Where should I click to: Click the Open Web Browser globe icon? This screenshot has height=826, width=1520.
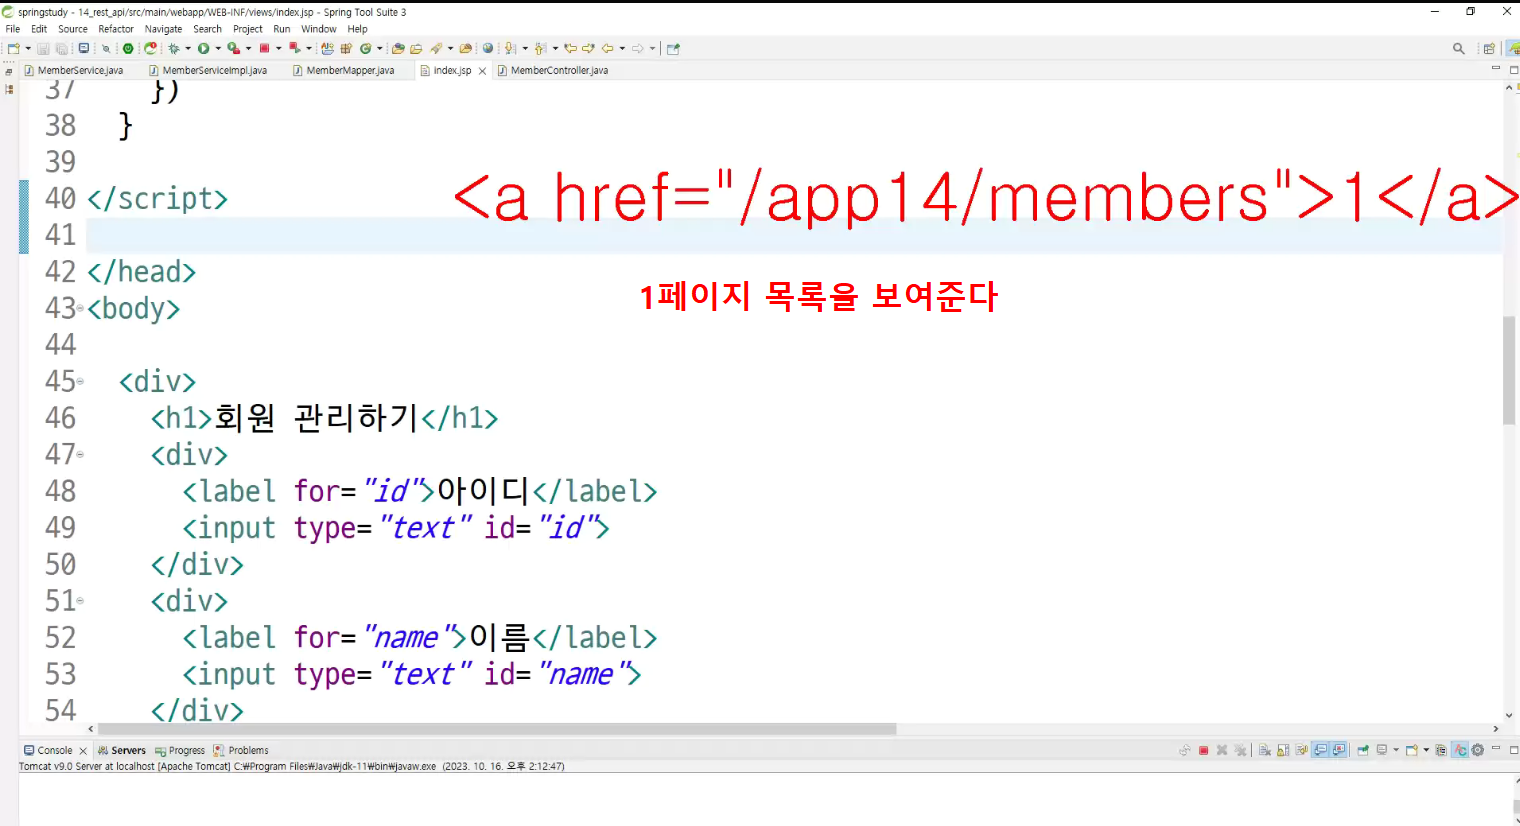488,48
